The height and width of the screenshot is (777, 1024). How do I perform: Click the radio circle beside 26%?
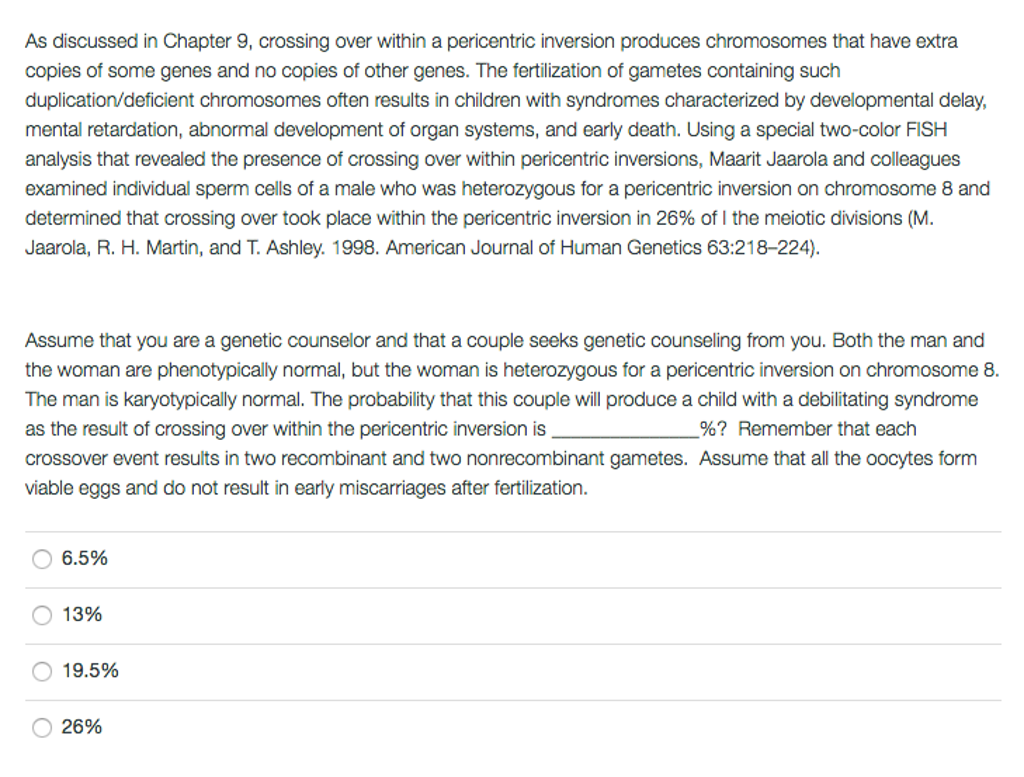click(41, 727)
